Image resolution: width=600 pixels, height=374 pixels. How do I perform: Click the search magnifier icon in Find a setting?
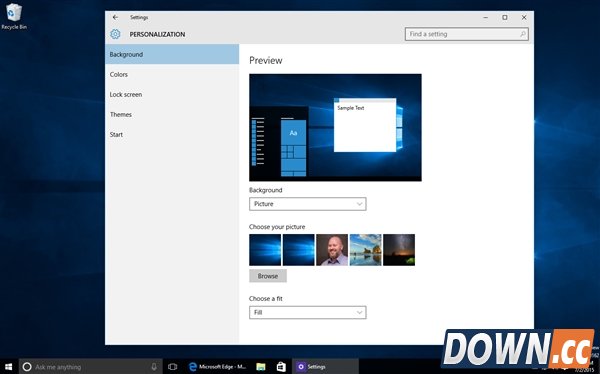pos(523,34)
